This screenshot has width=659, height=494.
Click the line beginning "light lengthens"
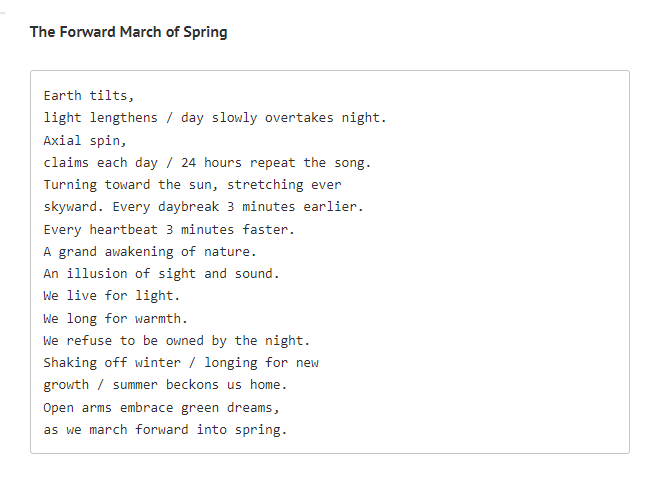coord(214,118)
